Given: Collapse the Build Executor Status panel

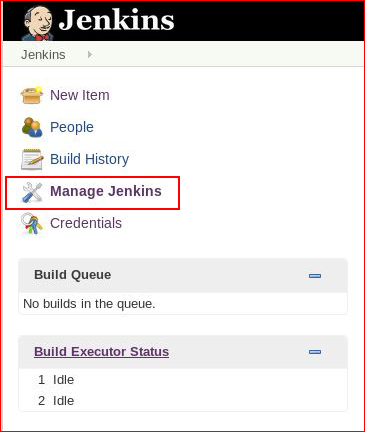Looking at the screenshot, I should pos(315,352).
